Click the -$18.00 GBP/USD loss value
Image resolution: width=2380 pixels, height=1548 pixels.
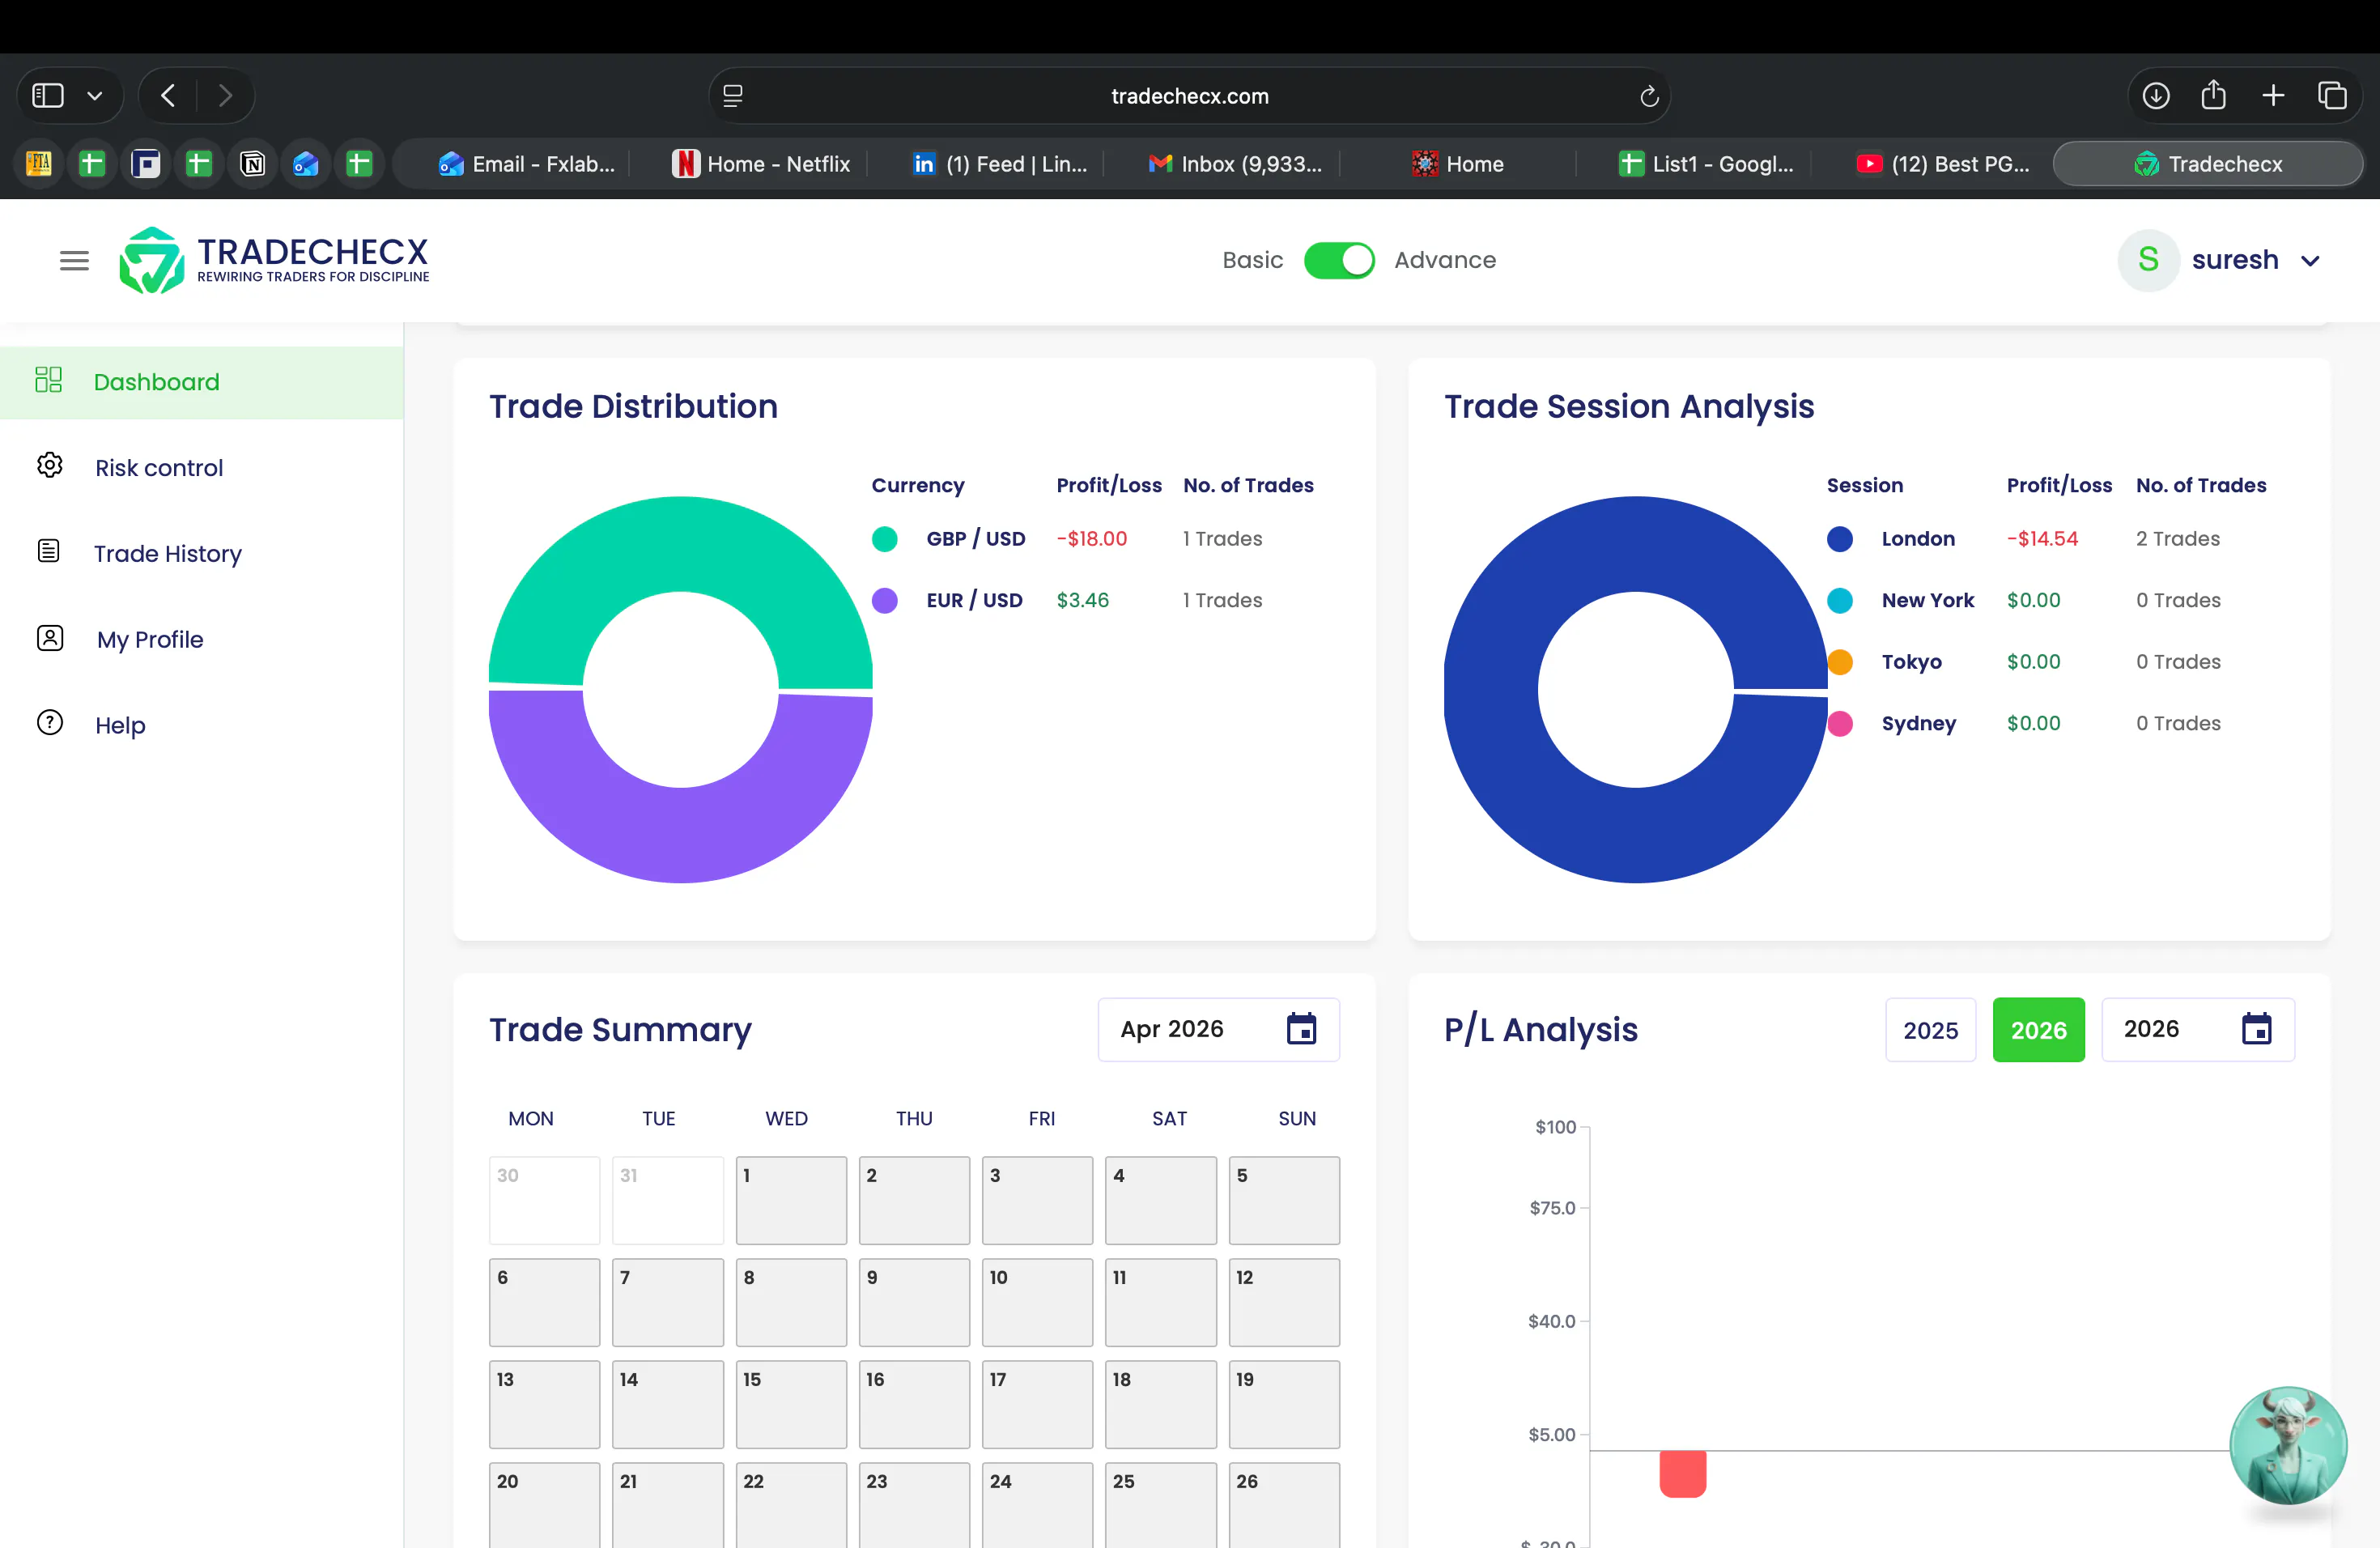click(1092, 539)
